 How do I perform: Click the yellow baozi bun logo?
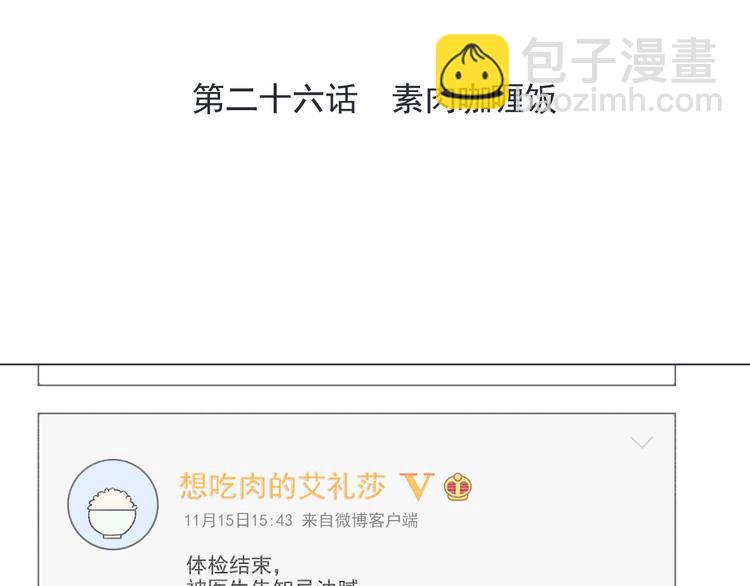(x=472, y=71)
